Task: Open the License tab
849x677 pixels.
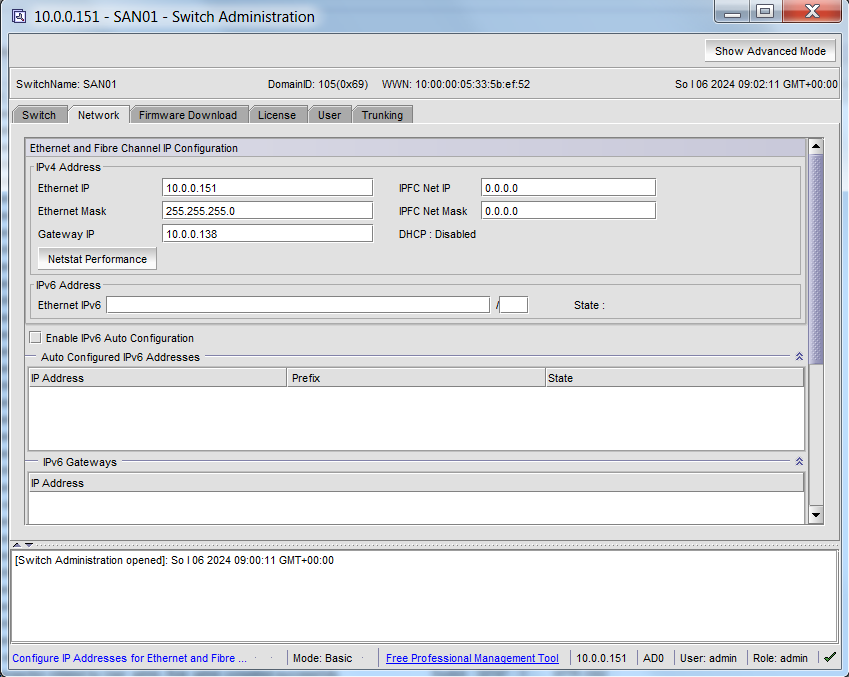Action: pos(277,115)
